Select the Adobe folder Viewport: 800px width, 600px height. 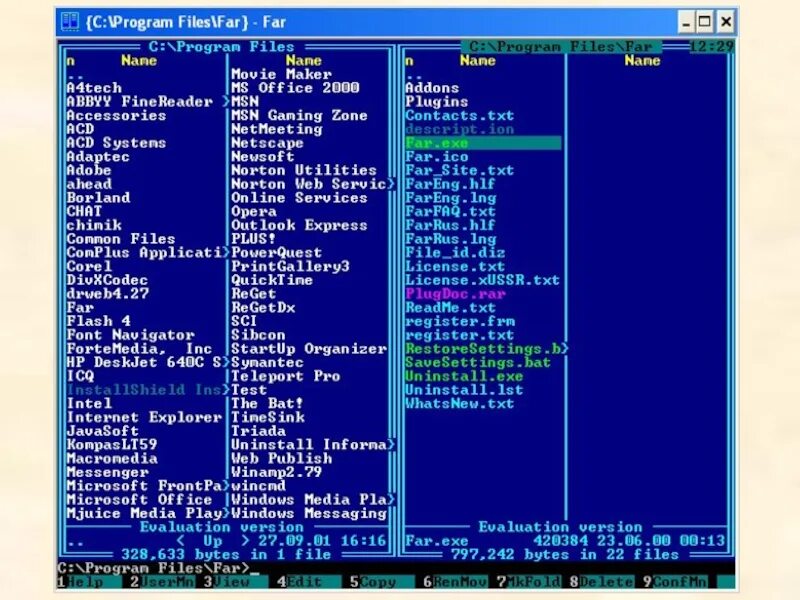[x=89, y=170]
